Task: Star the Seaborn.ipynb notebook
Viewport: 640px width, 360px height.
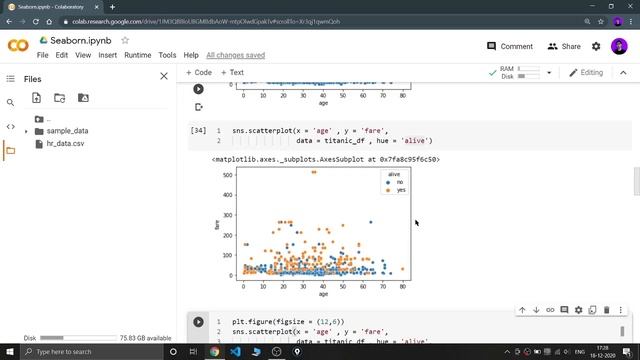Action: coord(125,40)
